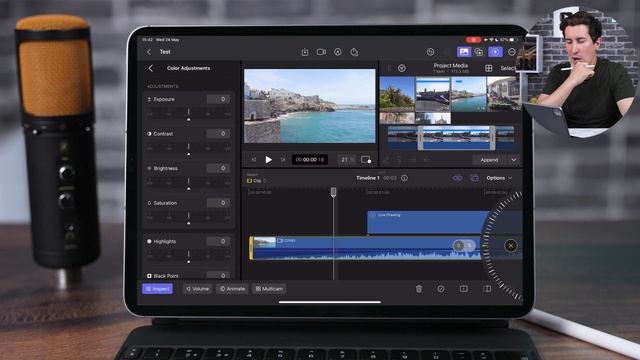Switch to the Volume tab

pos(198,289)
